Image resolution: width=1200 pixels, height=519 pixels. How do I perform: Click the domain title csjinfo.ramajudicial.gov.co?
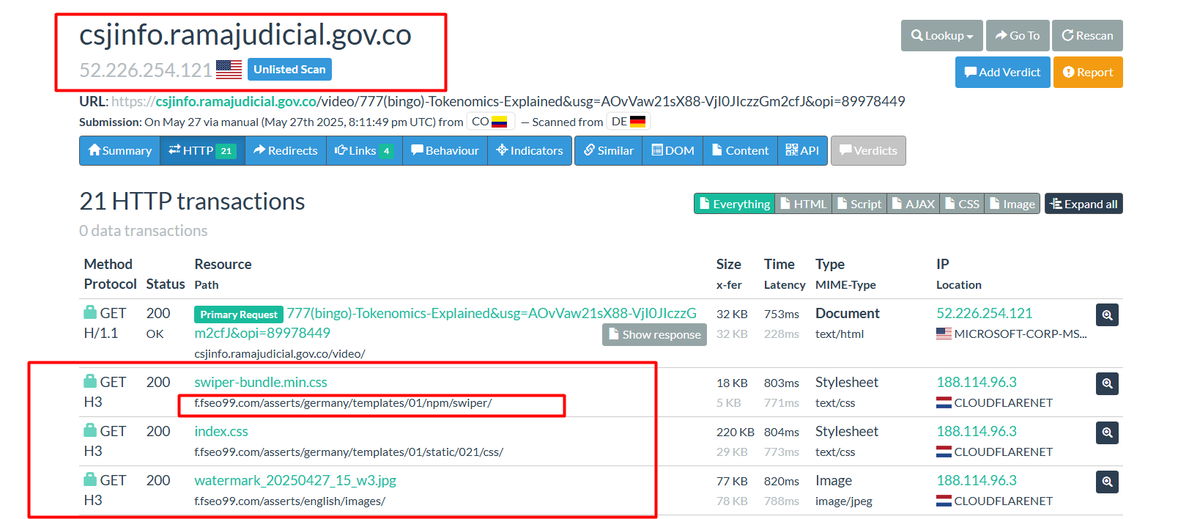coord(245,35)
